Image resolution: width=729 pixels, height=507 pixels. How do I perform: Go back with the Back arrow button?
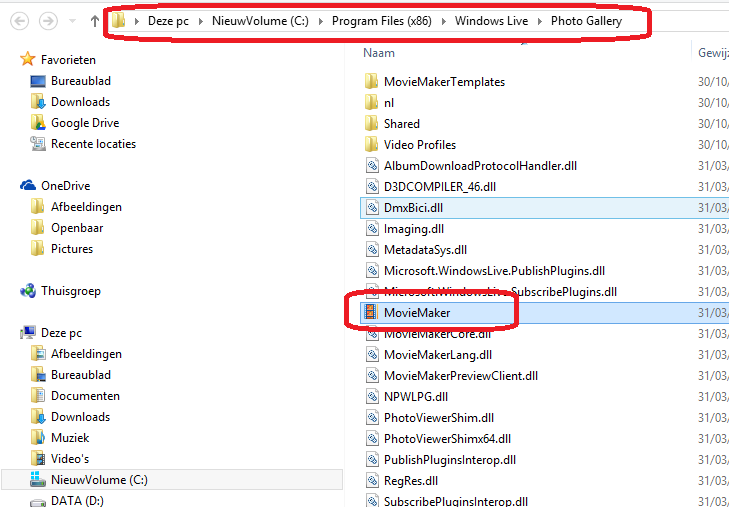tap(20, 21)
